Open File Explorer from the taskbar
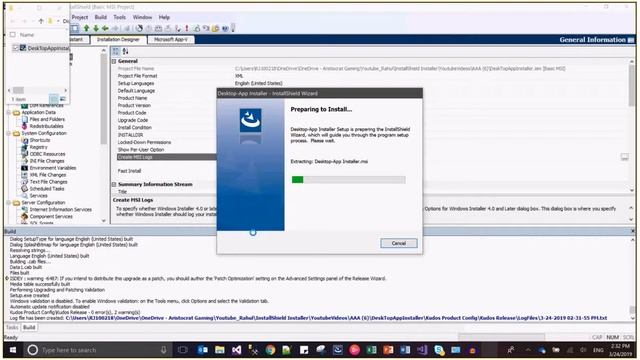This screenshot has width=640, height=360. click(x=220, y=350)
